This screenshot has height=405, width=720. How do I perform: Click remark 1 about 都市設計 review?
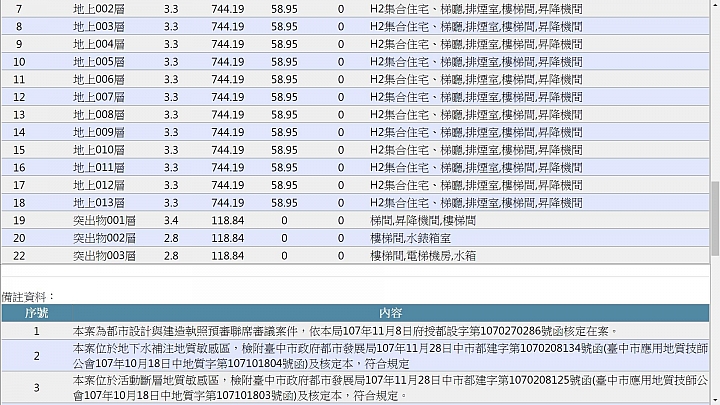[345, 331]
